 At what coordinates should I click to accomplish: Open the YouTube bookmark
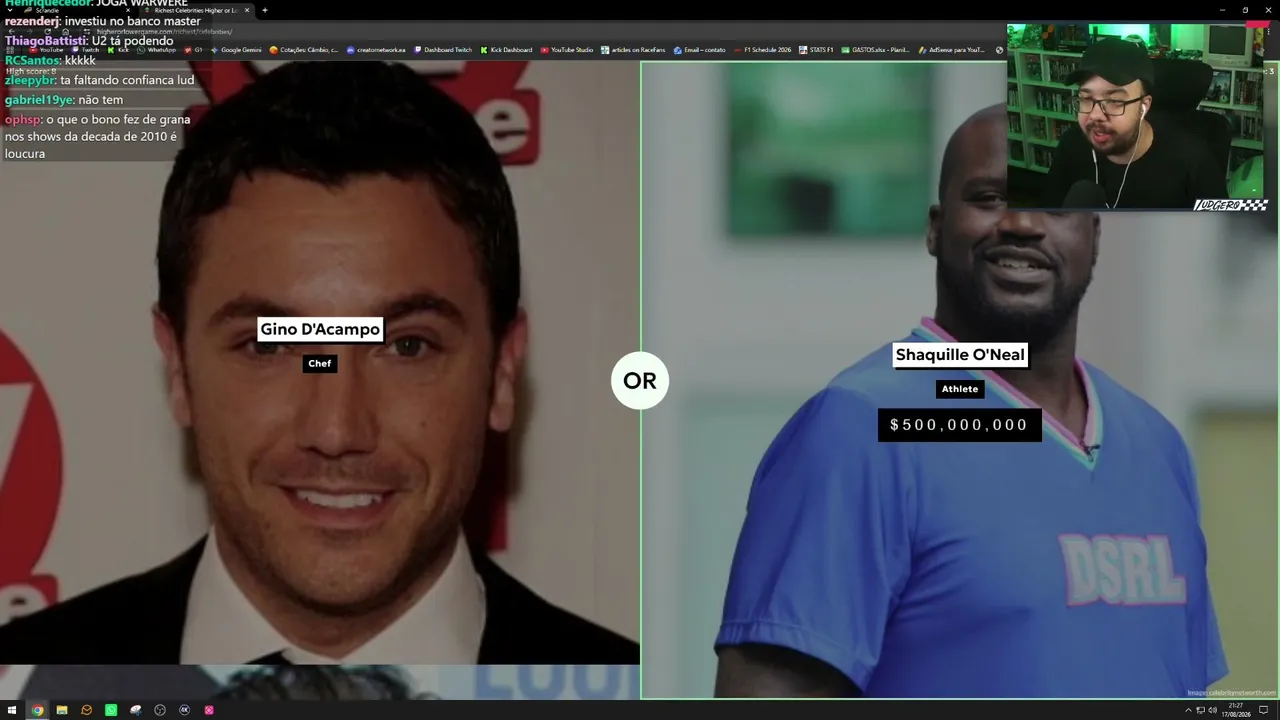[47, 50]
